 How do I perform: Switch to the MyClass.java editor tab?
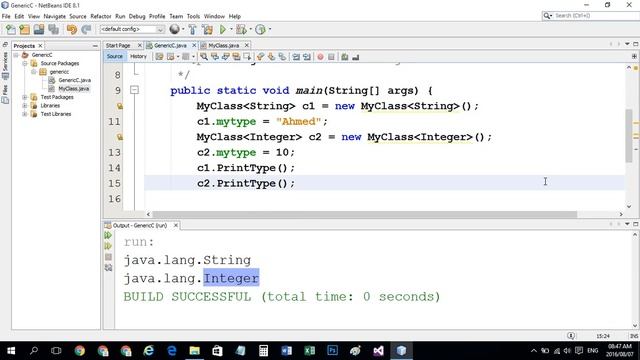tap(223, 45)
